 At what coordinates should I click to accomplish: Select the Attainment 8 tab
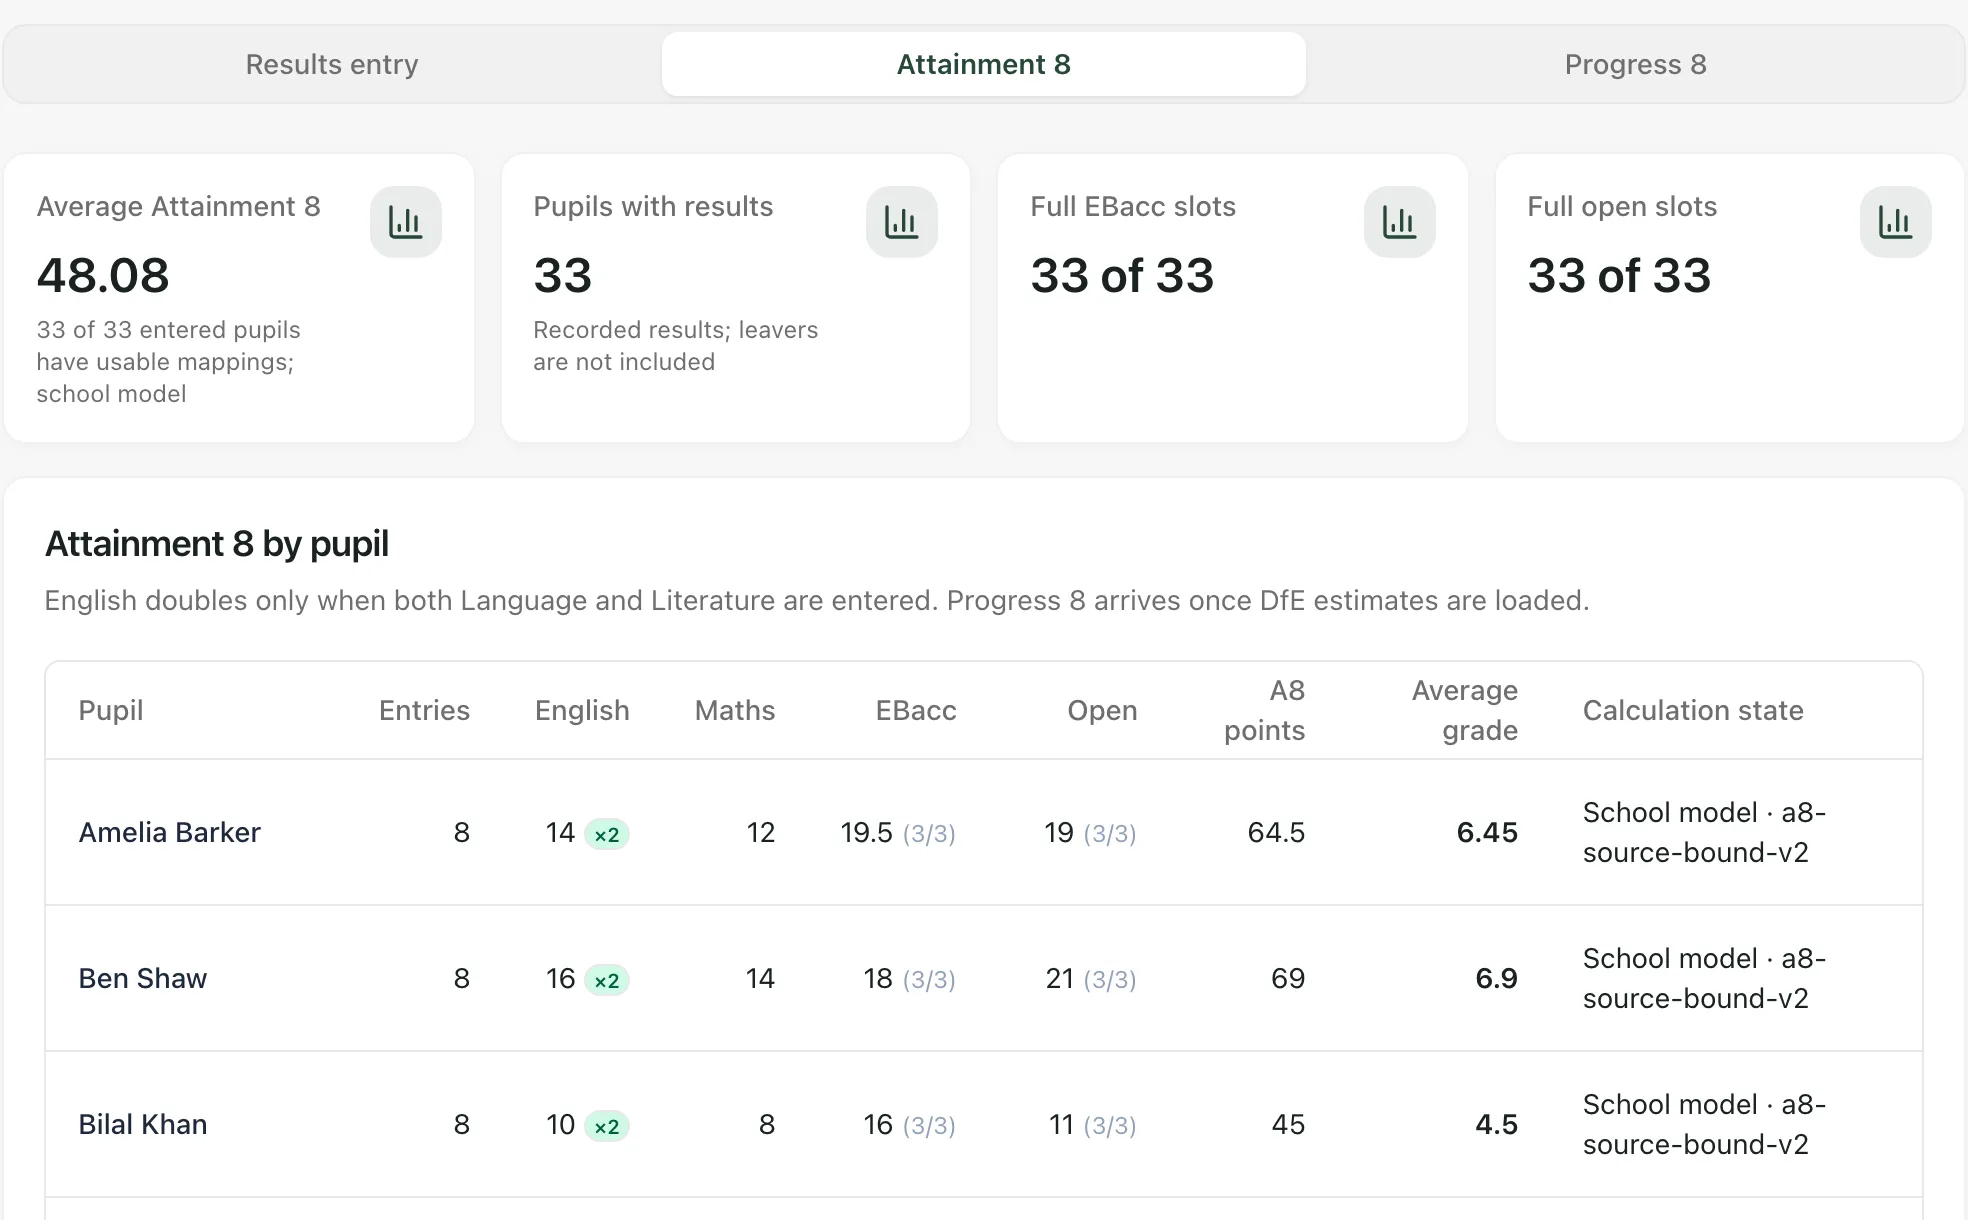click(984, 64)
